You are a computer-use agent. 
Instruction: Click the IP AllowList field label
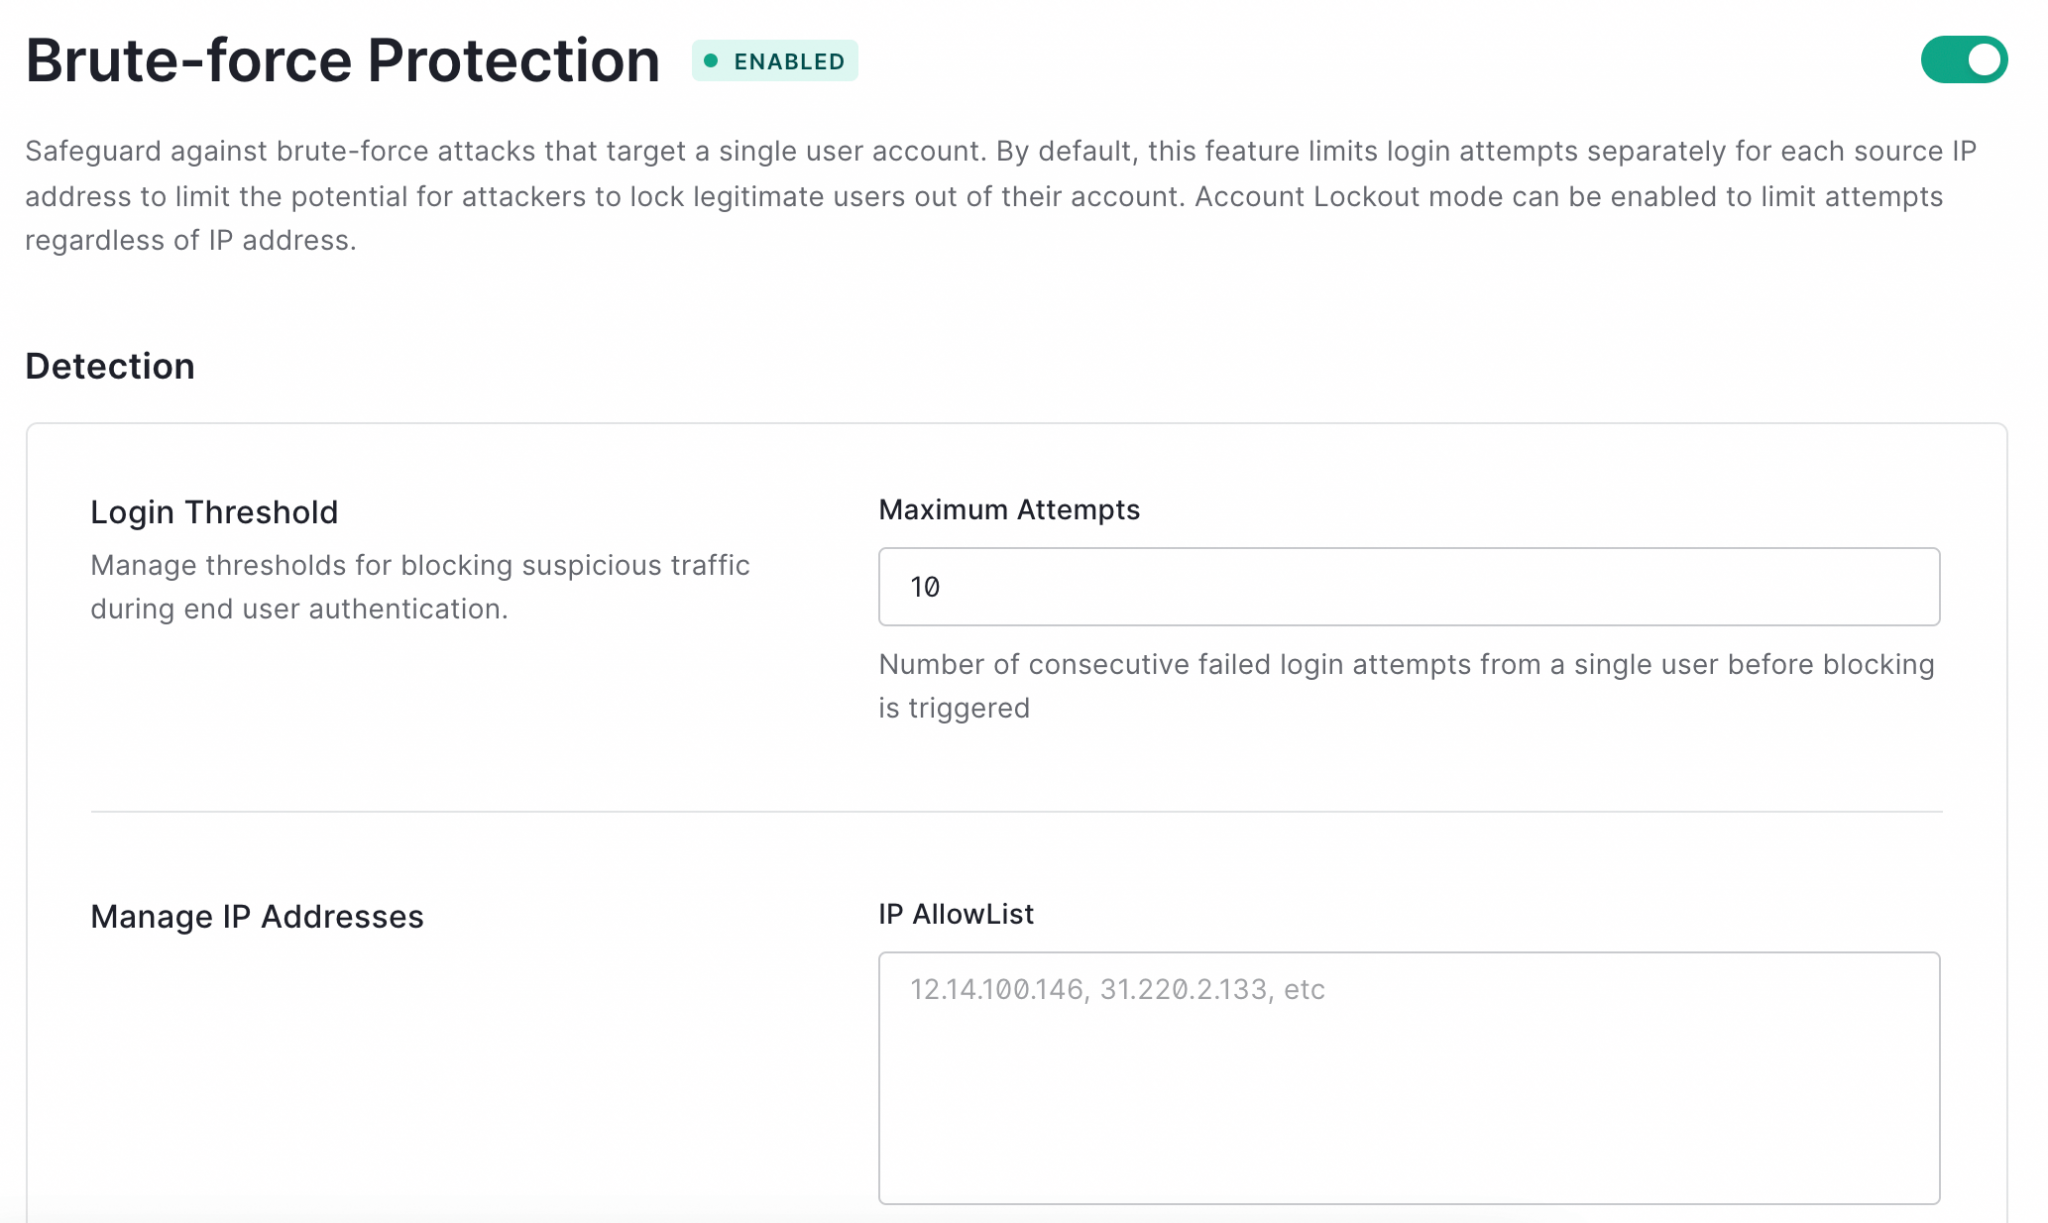(x=955, y=913)
